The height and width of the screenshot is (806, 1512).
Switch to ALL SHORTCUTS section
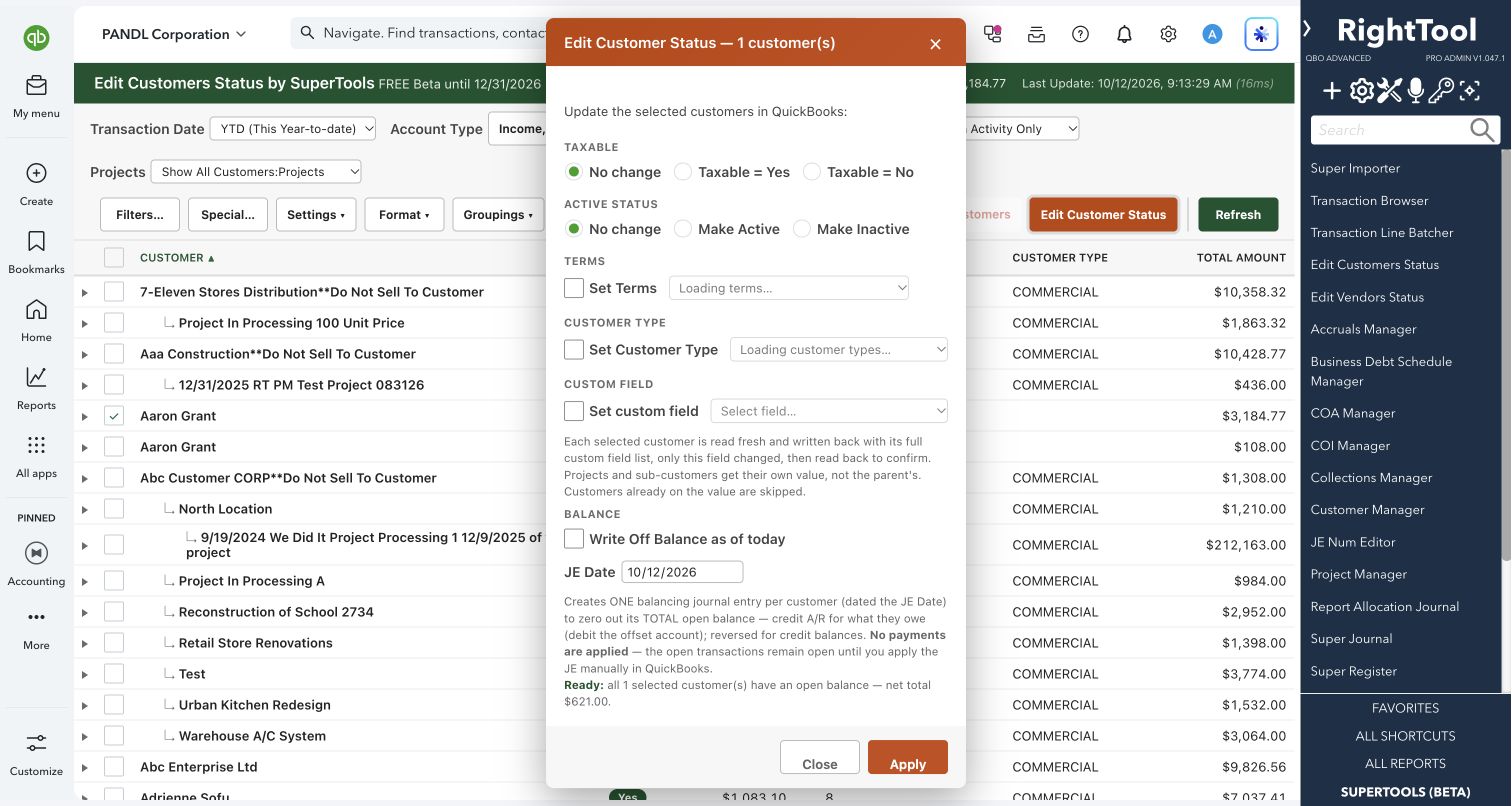point(1405,736)
